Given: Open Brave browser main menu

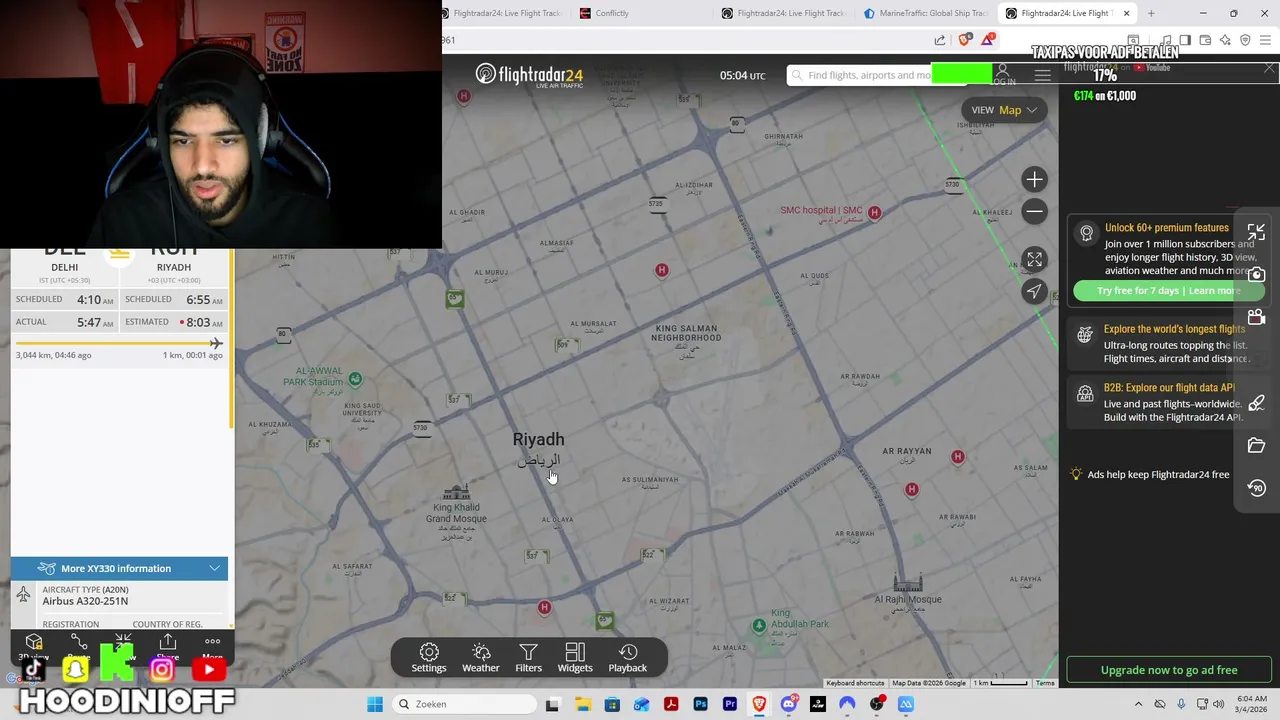Looking at the screenshot, I should pos(1266,40).
